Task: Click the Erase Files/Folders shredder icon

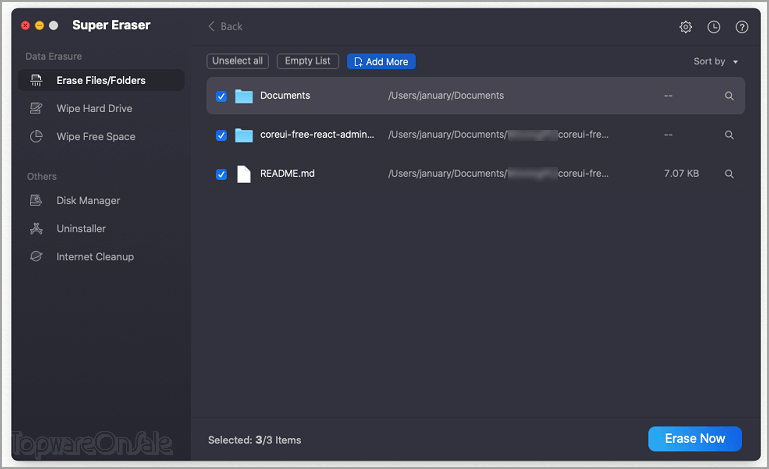Action: click(x=36, y=80)
